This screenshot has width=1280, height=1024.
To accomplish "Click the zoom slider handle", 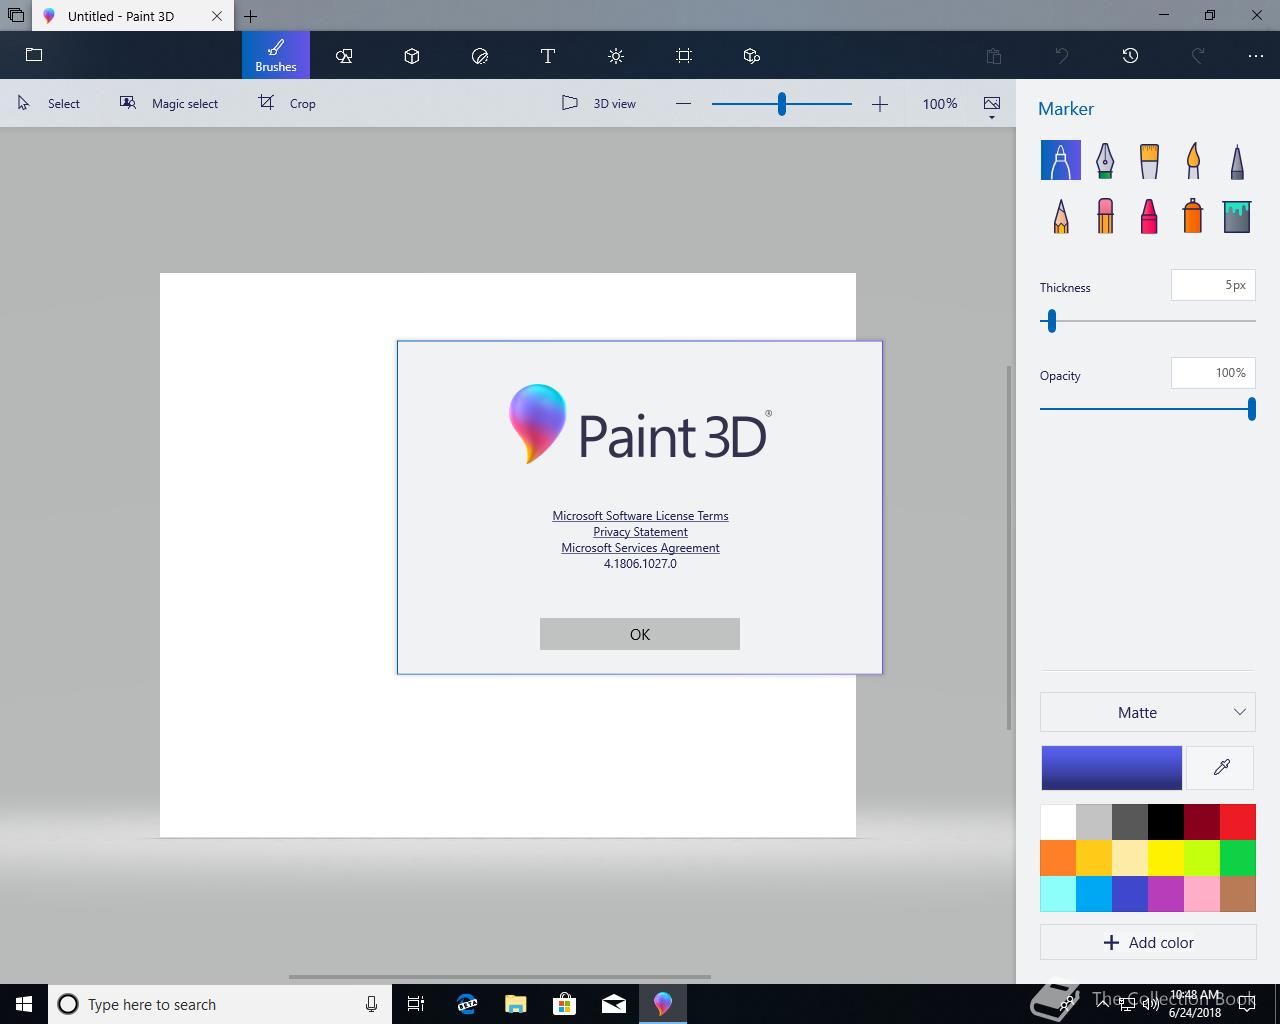I will 782,103.
